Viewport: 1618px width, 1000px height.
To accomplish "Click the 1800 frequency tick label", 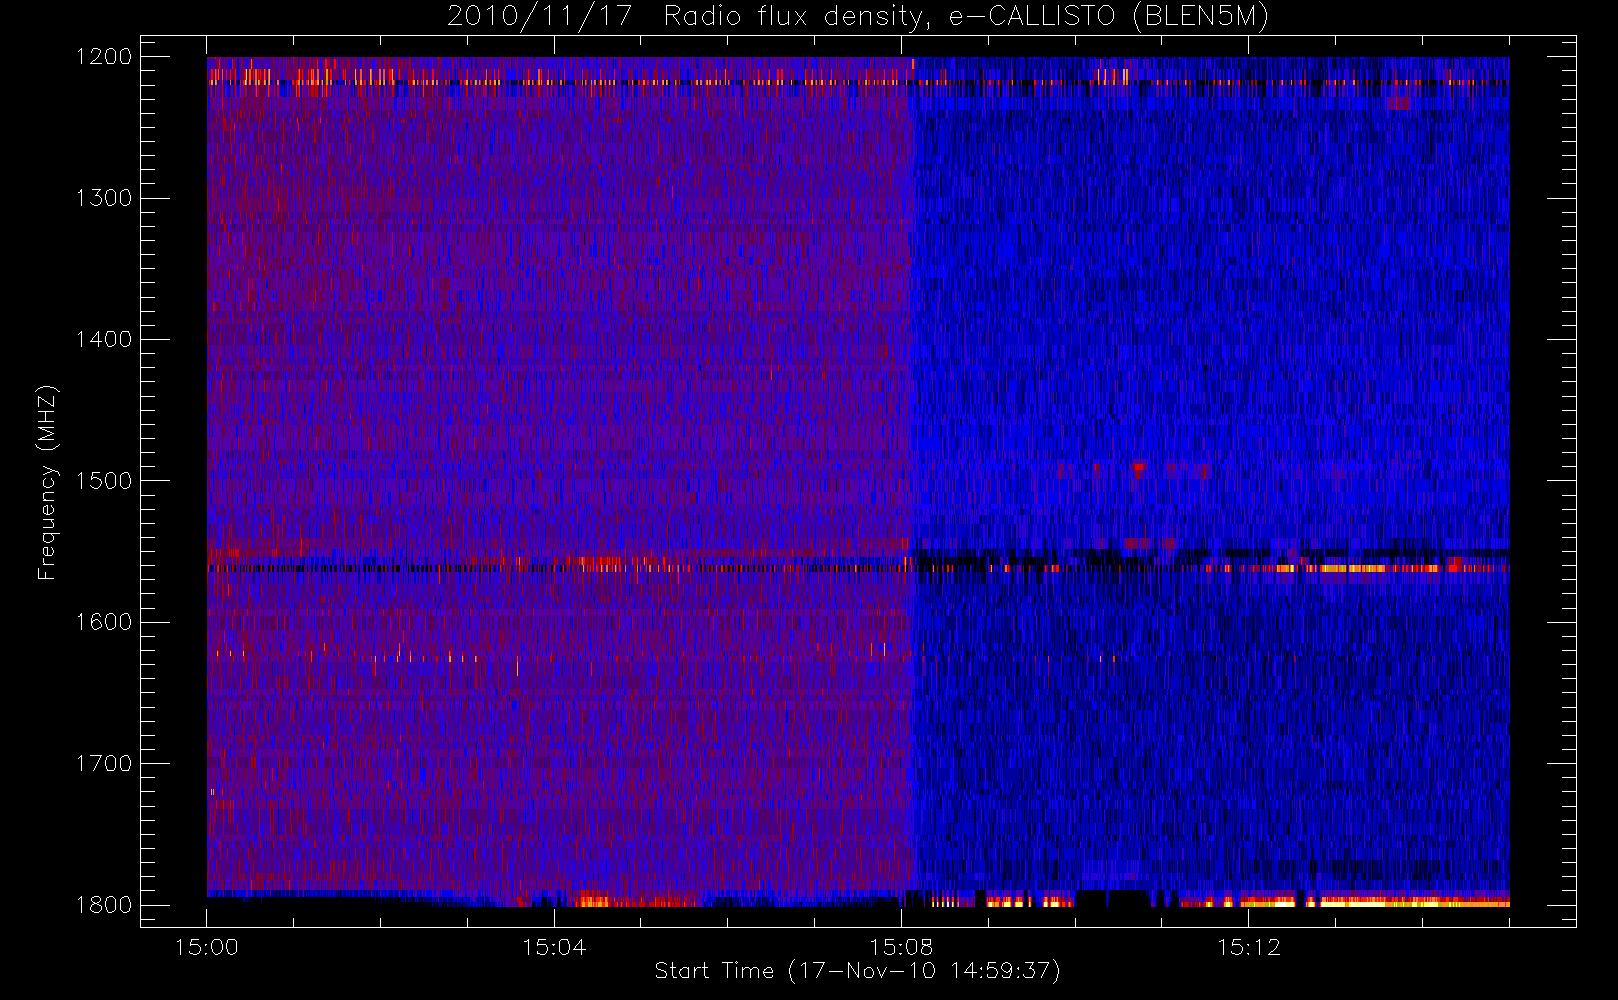I will (x=104, y=905).
